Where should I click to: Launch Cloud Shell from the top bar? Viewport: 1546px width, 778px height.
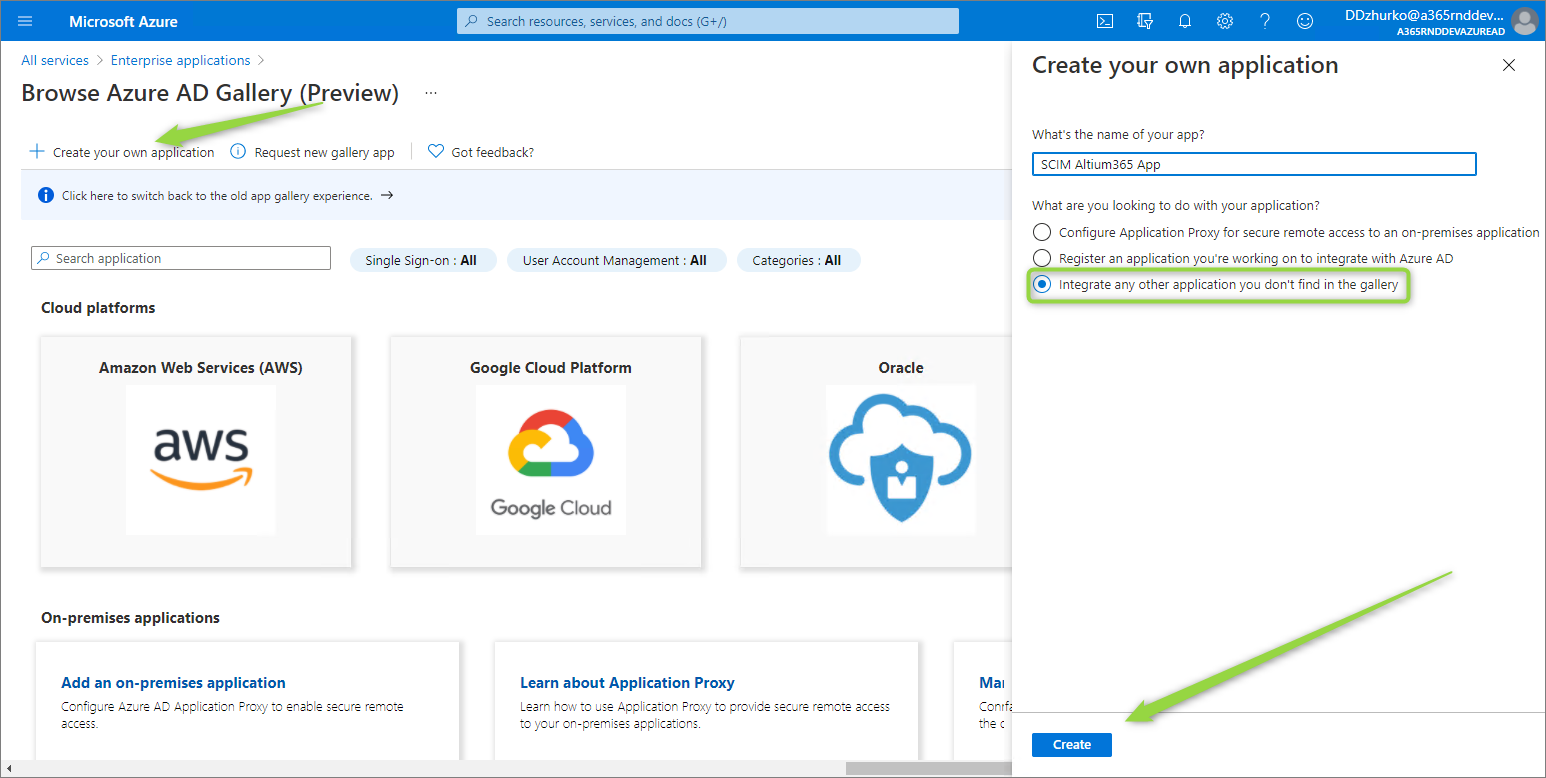click(1105, 21)
